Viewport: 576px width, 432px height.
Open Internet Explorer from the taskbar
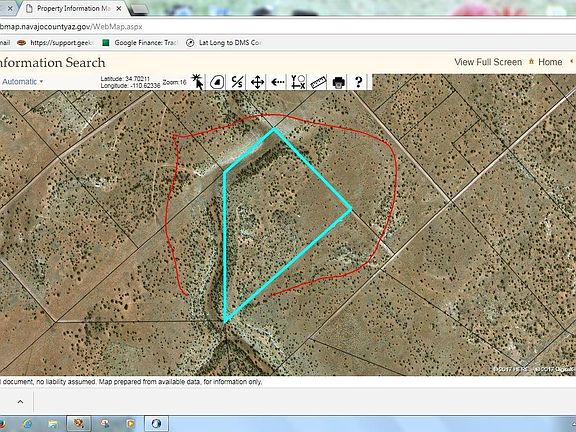pyautogui.click(x=27, y=424)
